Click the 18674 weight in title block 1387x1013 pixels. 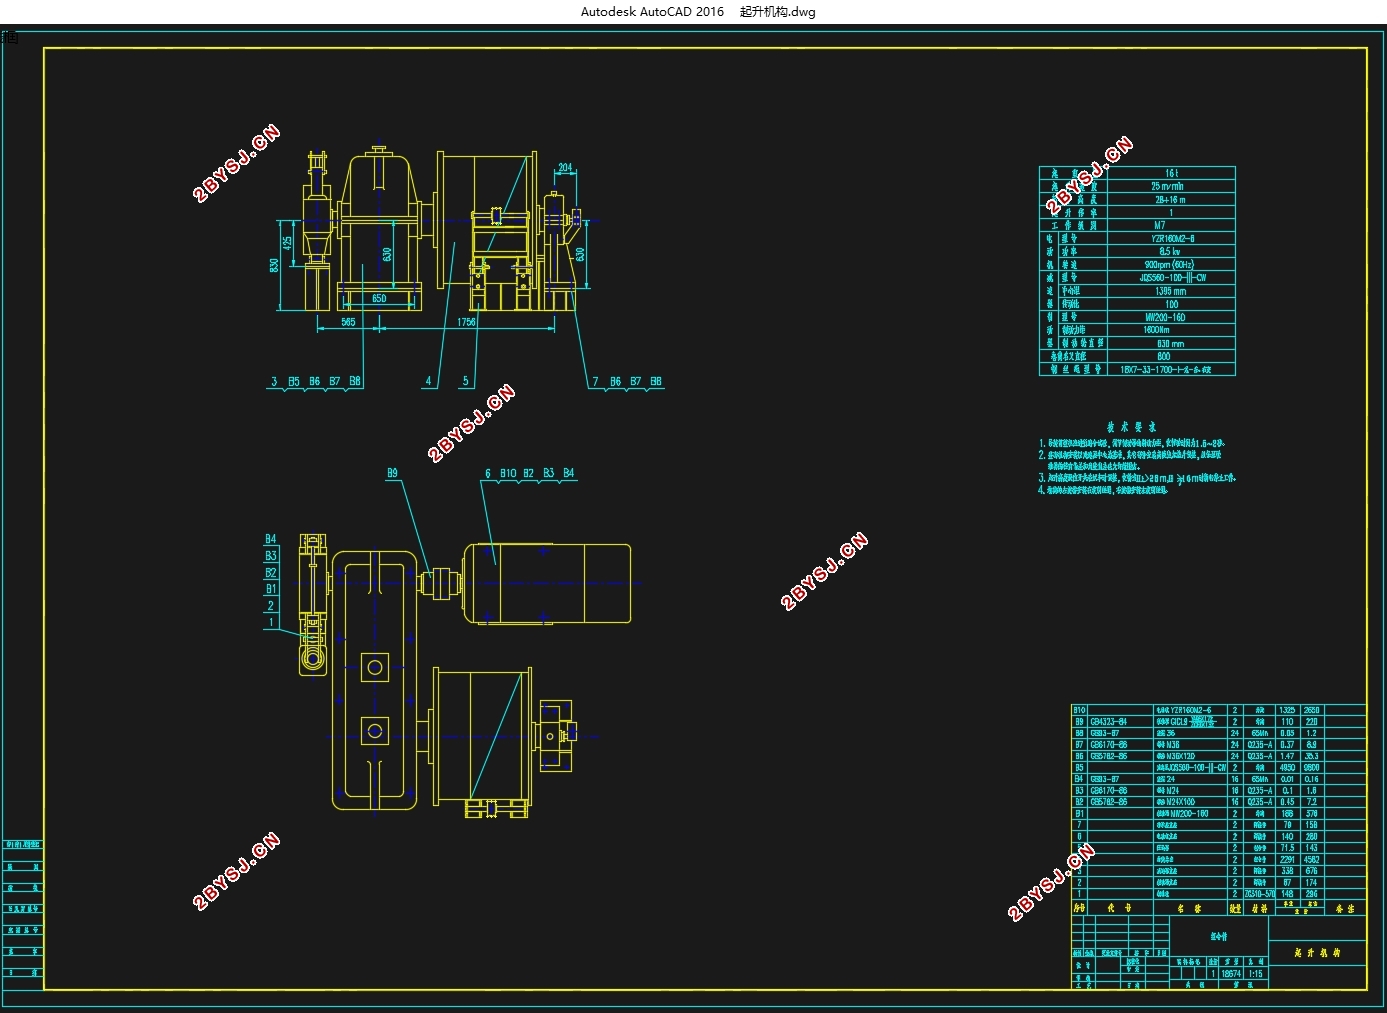click(x=1231, y=973)
